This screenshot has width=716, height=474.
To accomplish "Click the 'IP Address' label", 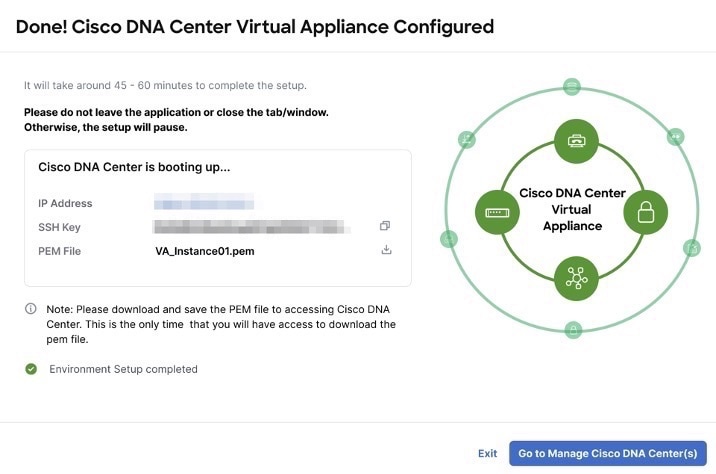I will tap(65, 203).
